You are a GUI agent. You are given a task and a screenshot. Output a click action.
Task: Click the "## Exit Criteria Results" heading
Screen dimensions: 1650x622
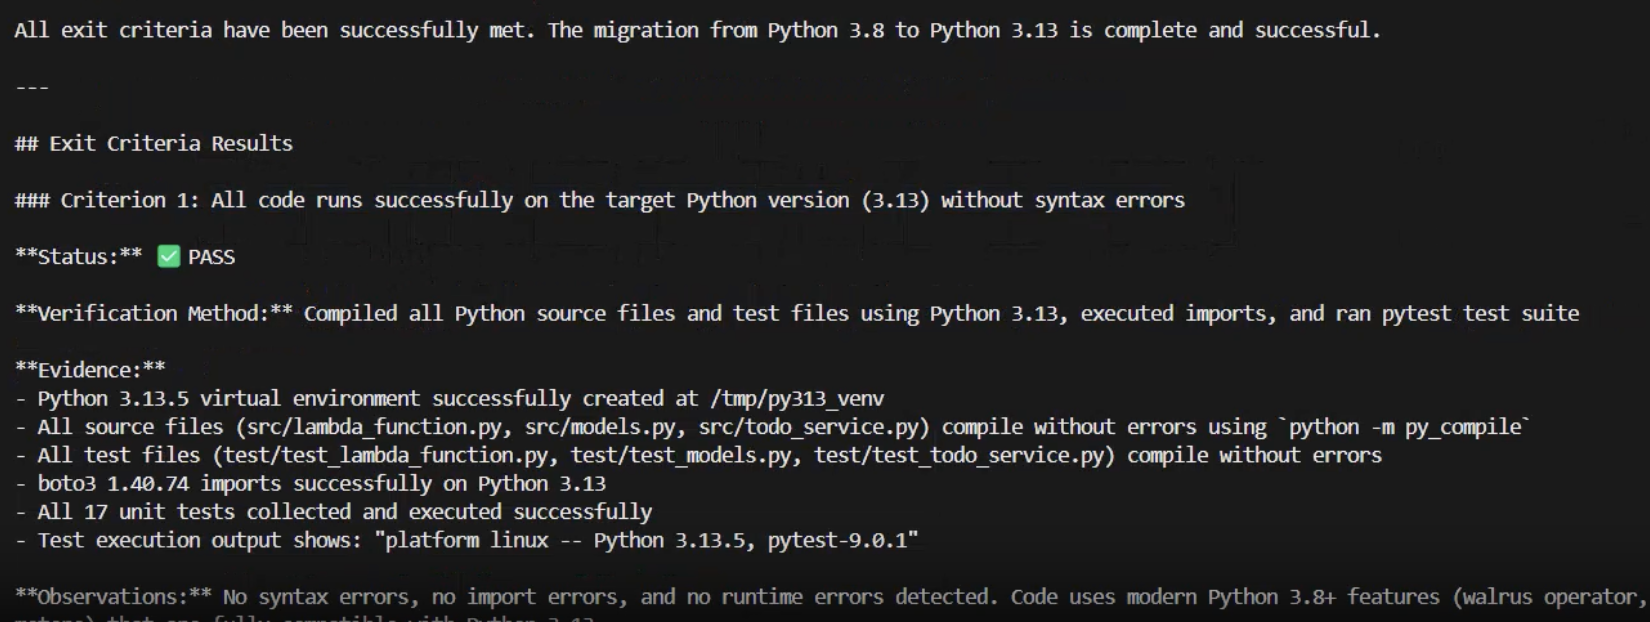click(x=154, y=144)
